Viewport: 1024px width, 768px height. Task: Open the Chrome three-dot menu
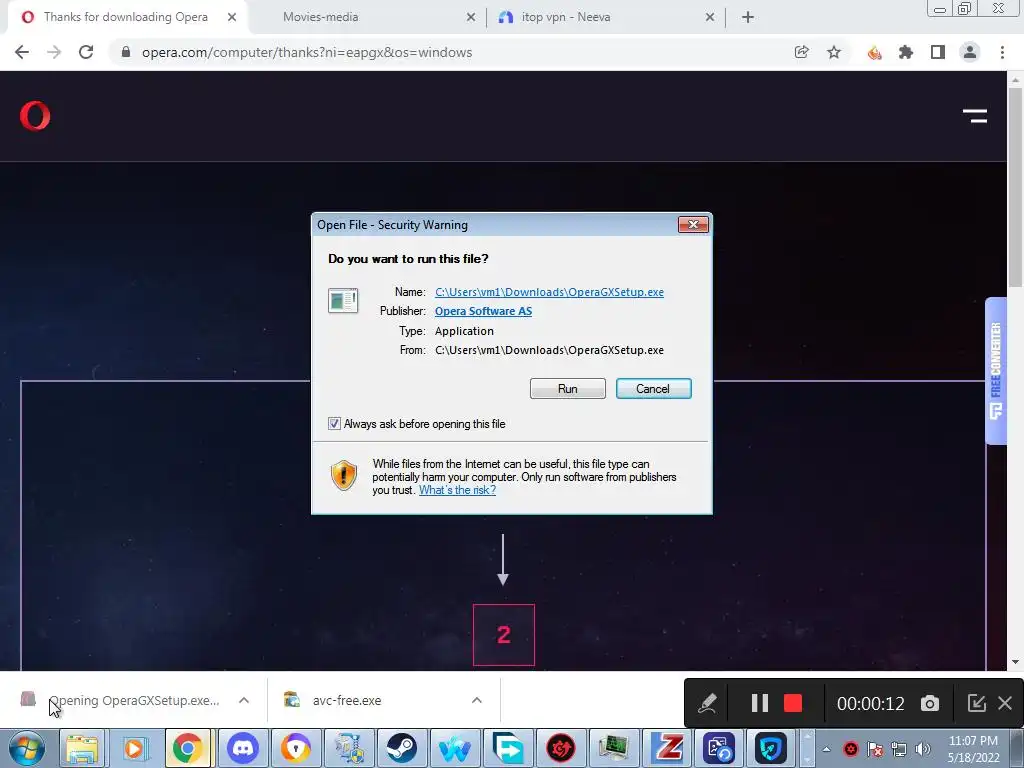(x=1002, y=52)
